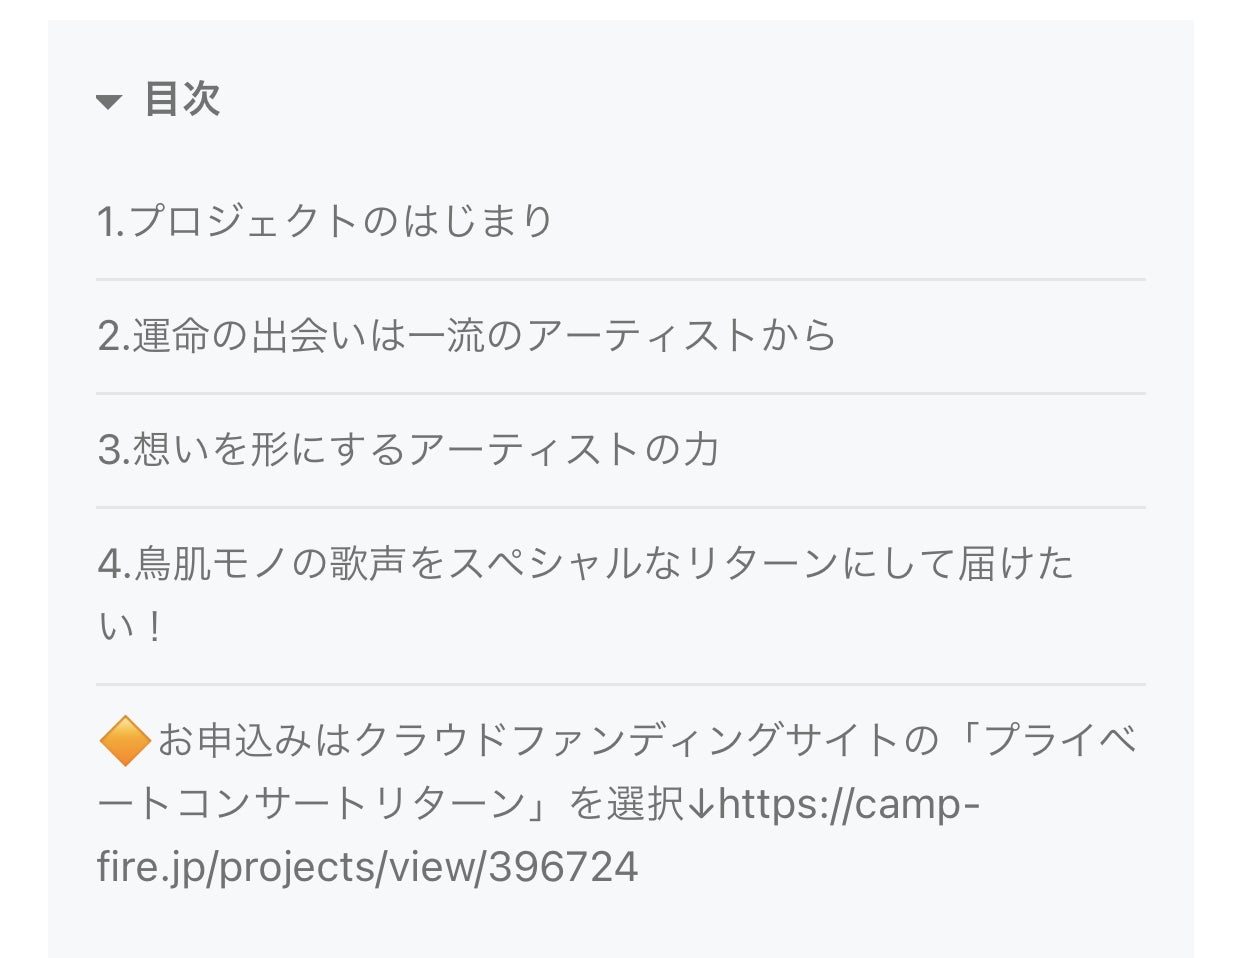The height and width of the screenshot is (958, 1242).
Task: Click the down arrow before https
Action: point(702,804)
